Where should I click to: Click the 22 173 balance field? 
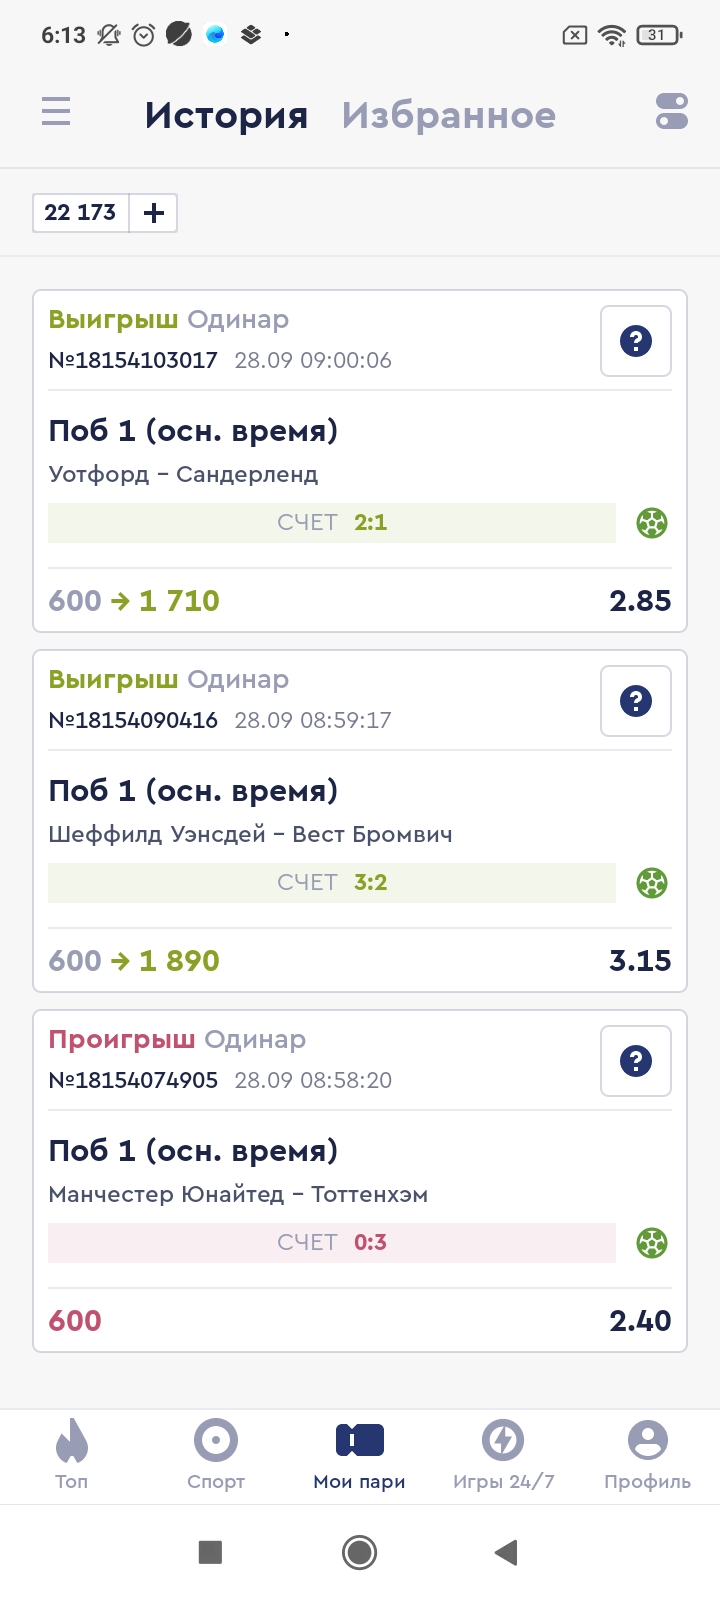(81, 213)
